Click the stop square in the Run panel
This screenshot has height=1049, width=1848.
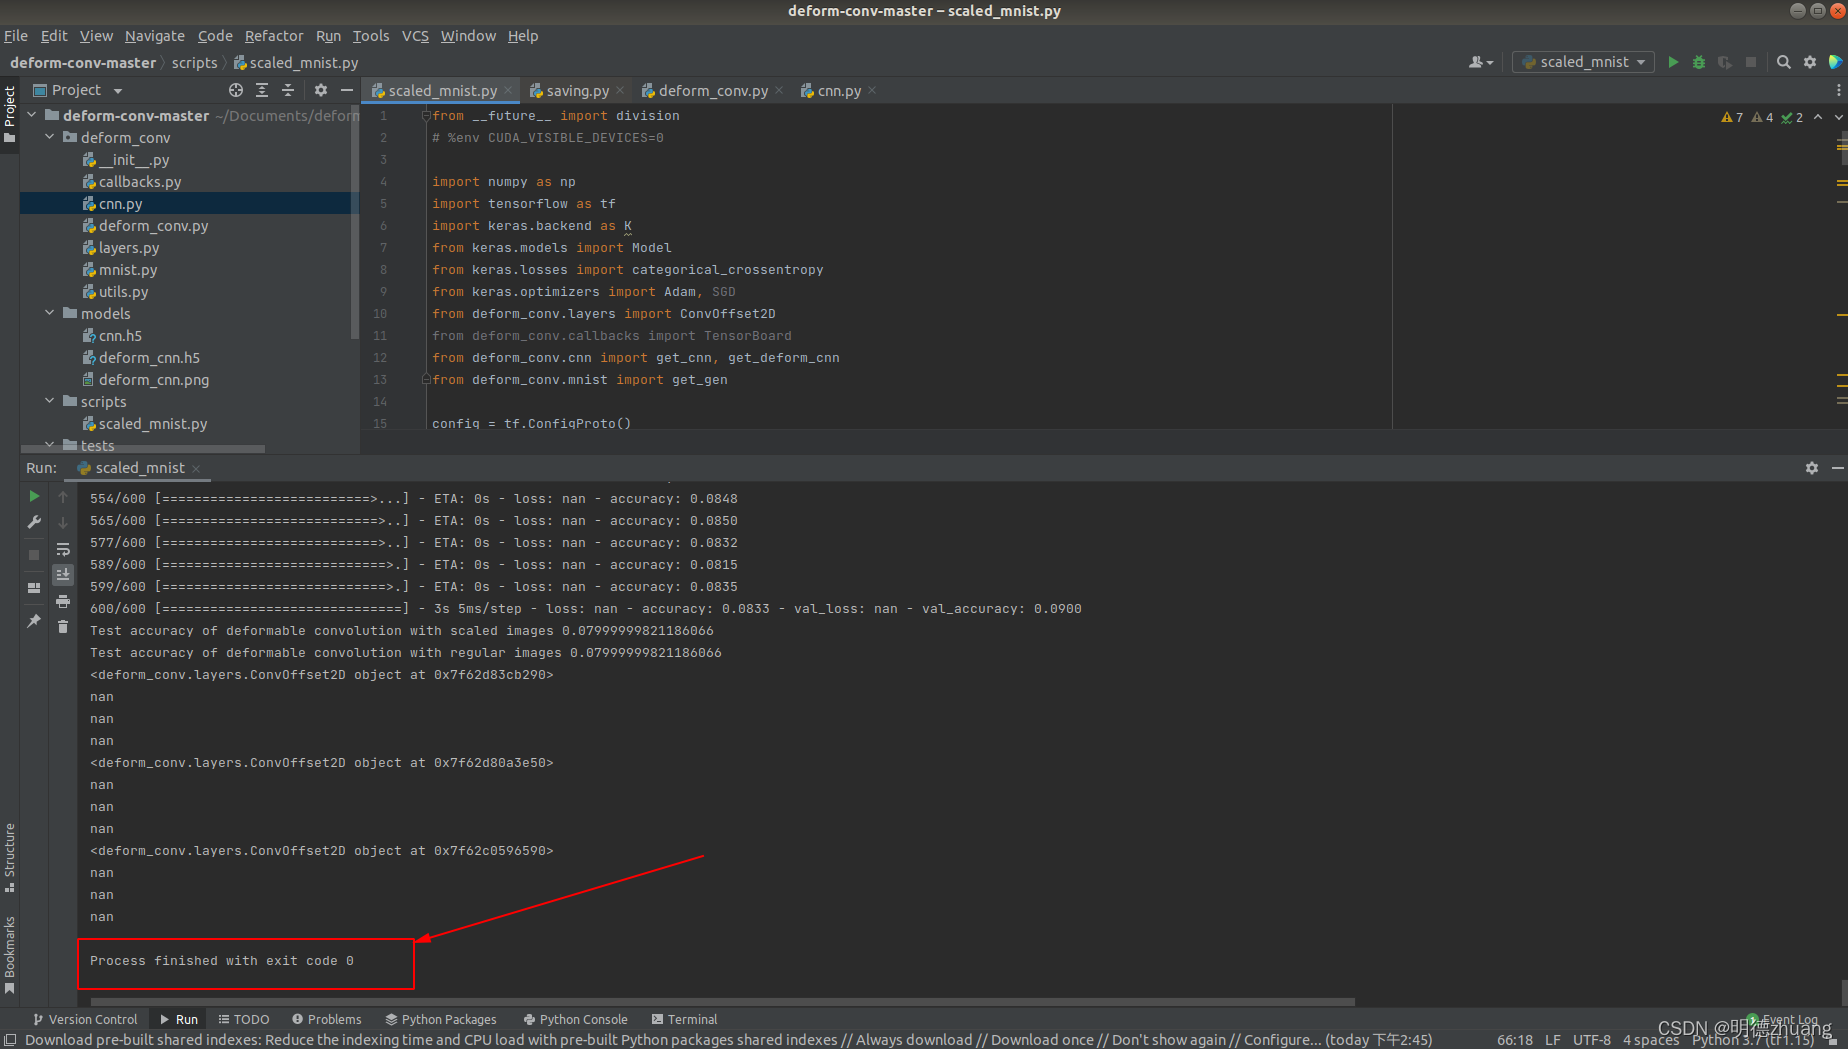[x=34, y=554]
